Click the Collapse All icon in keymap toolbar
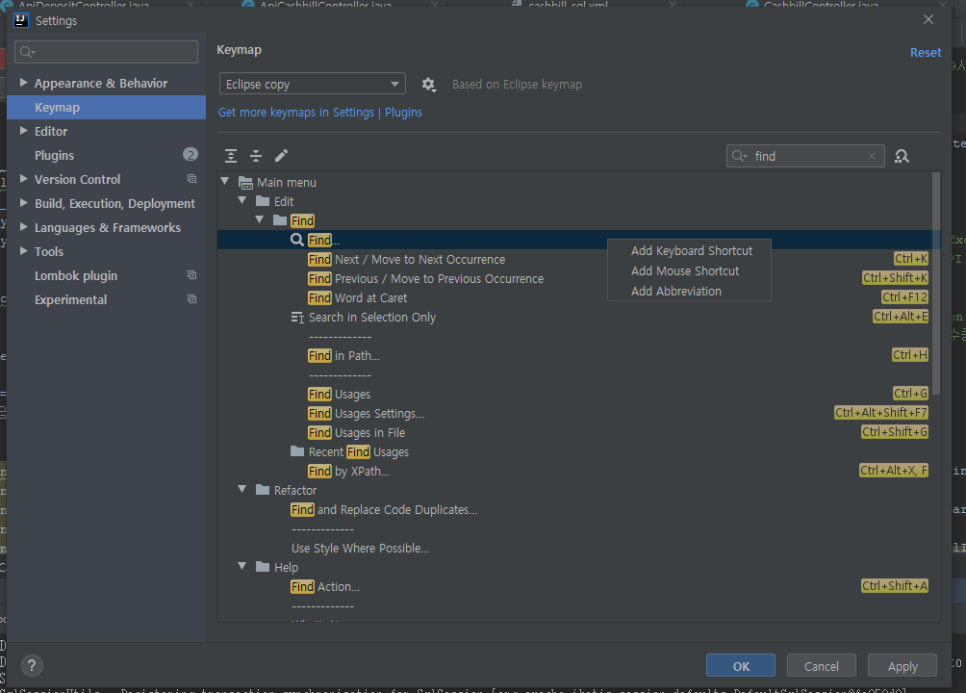The height and width of the screenshot is (693, 966). coord(256,156)
